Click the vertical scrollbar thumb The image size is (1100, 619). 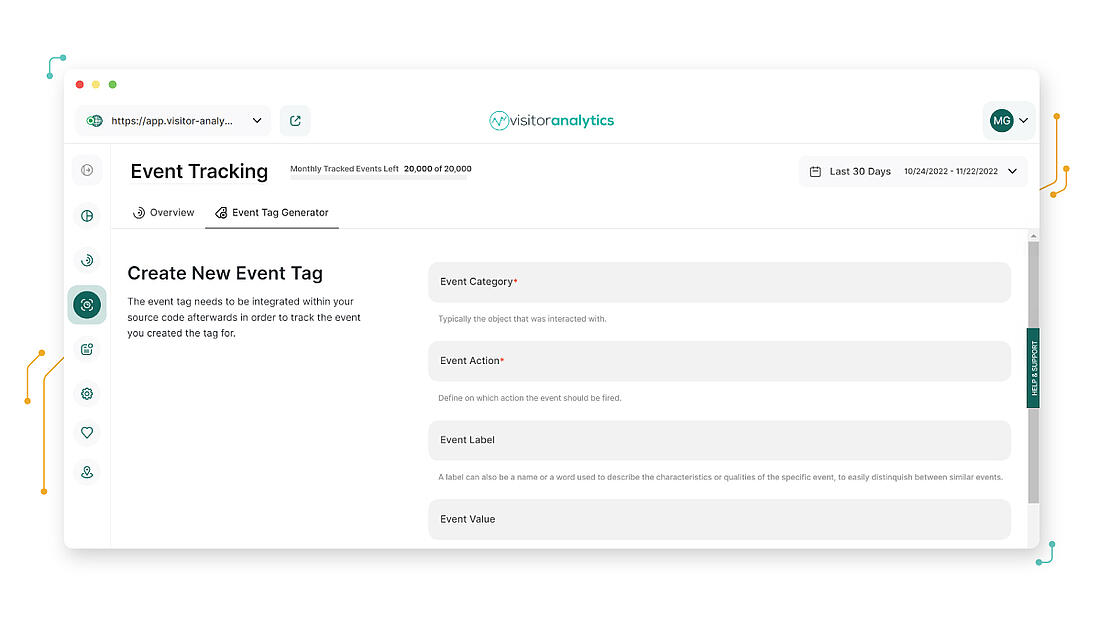click(x=1033, y=373)
